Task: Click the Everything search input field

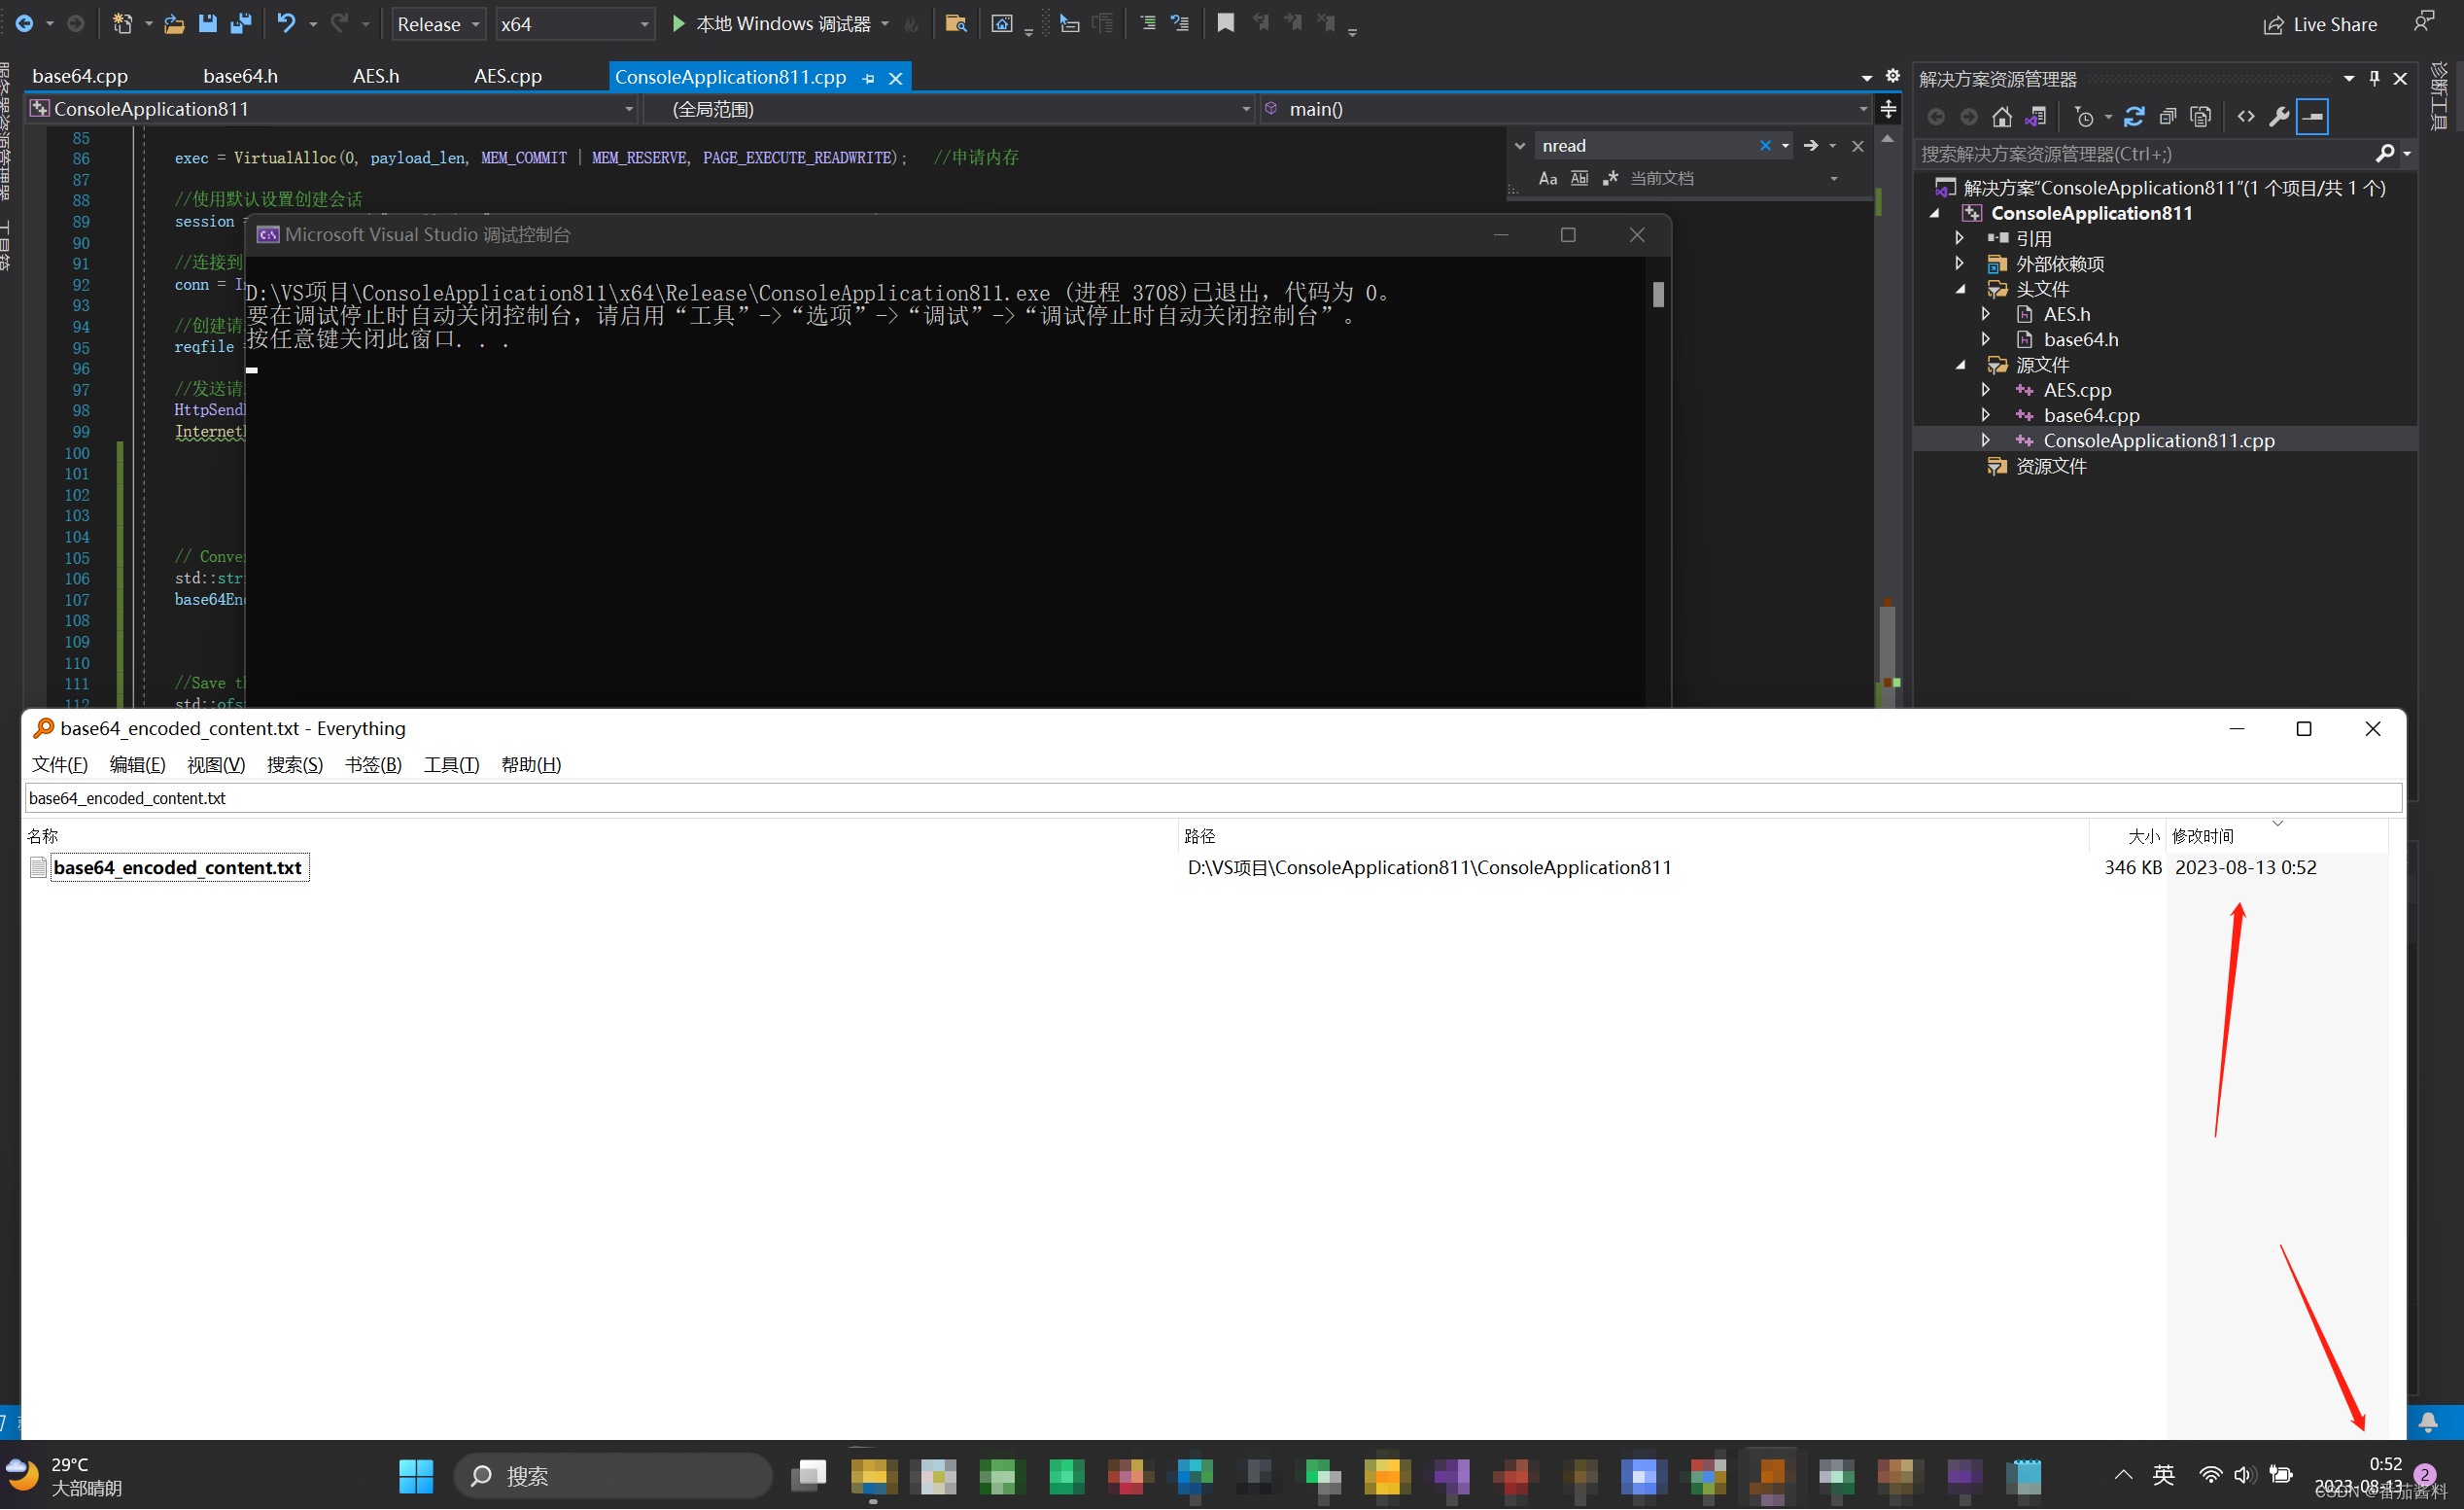Action: [1213, 798]
